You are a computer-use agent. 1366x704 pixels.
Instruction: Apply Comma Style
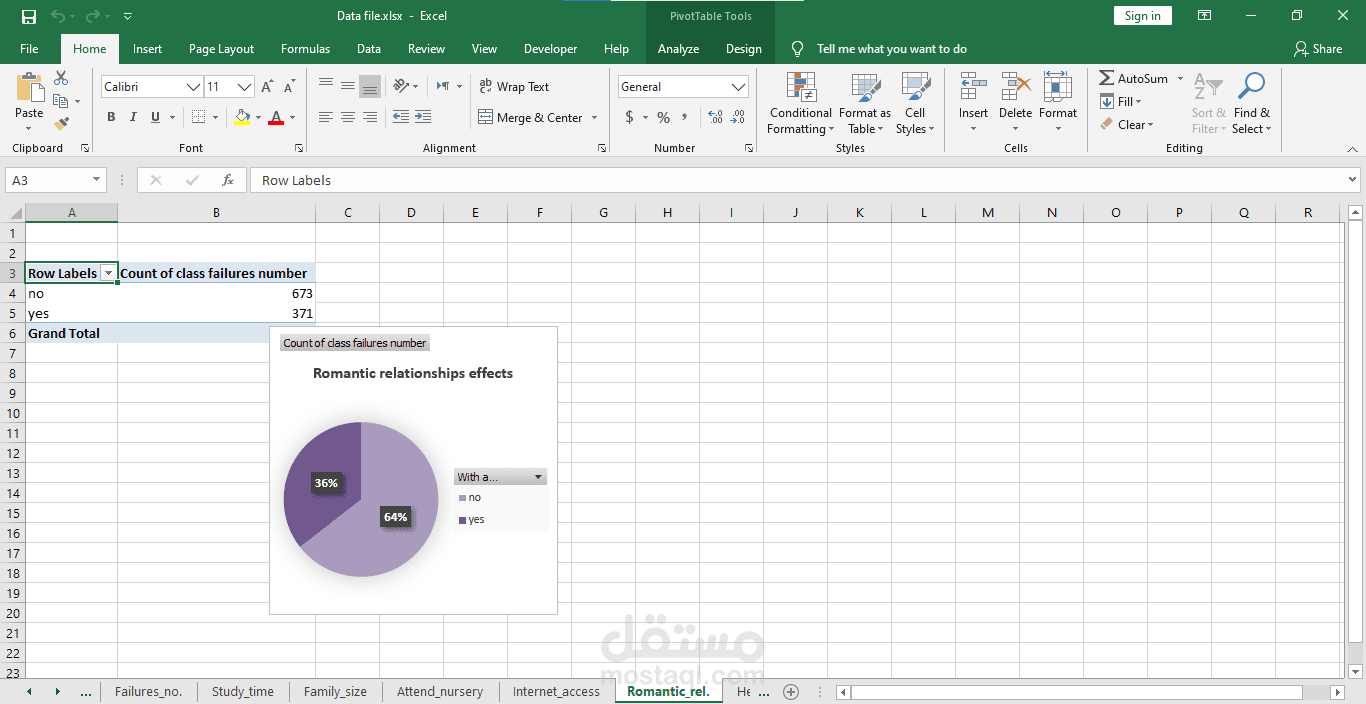(685, 117)
